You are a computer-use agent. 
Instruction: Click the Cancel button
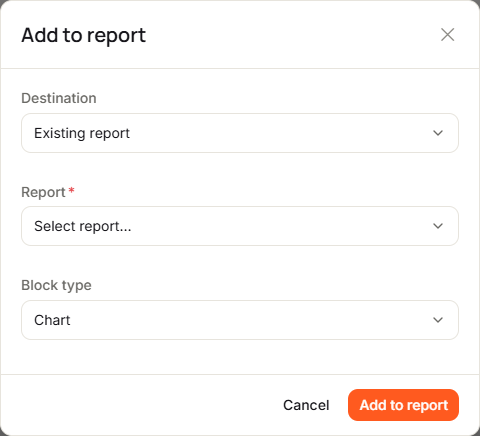(306, 405)
